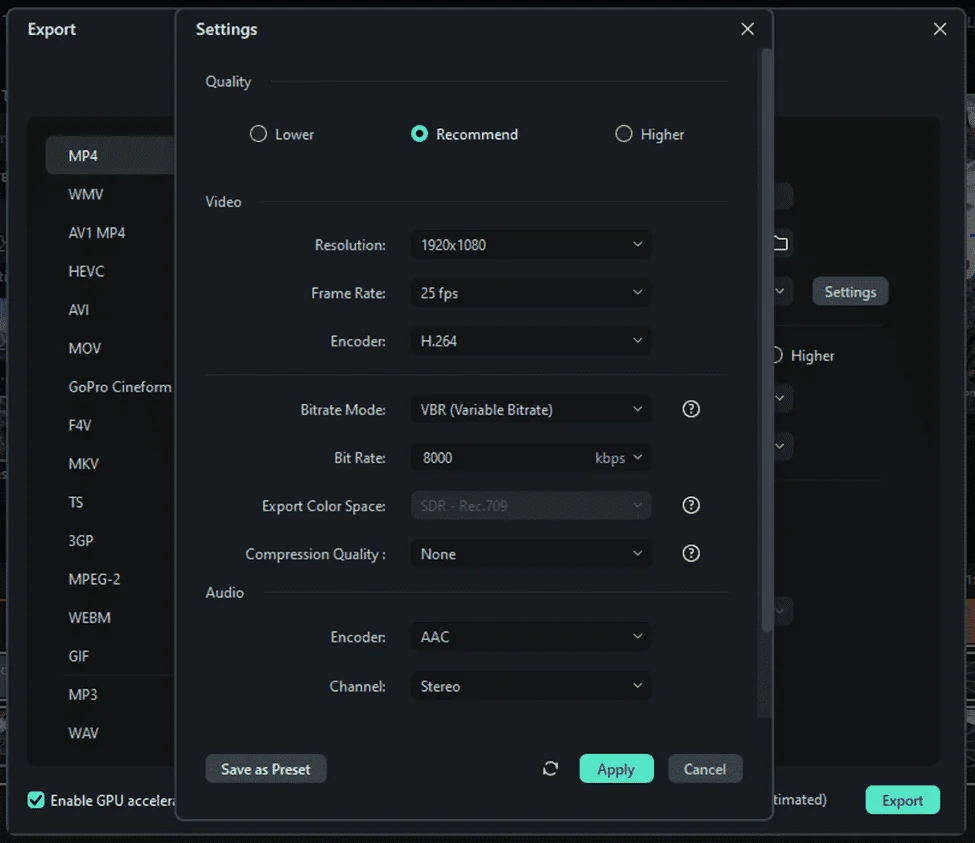Click Settings button in Export window
The height and width of the screenshot is (843, 975).
850,292
